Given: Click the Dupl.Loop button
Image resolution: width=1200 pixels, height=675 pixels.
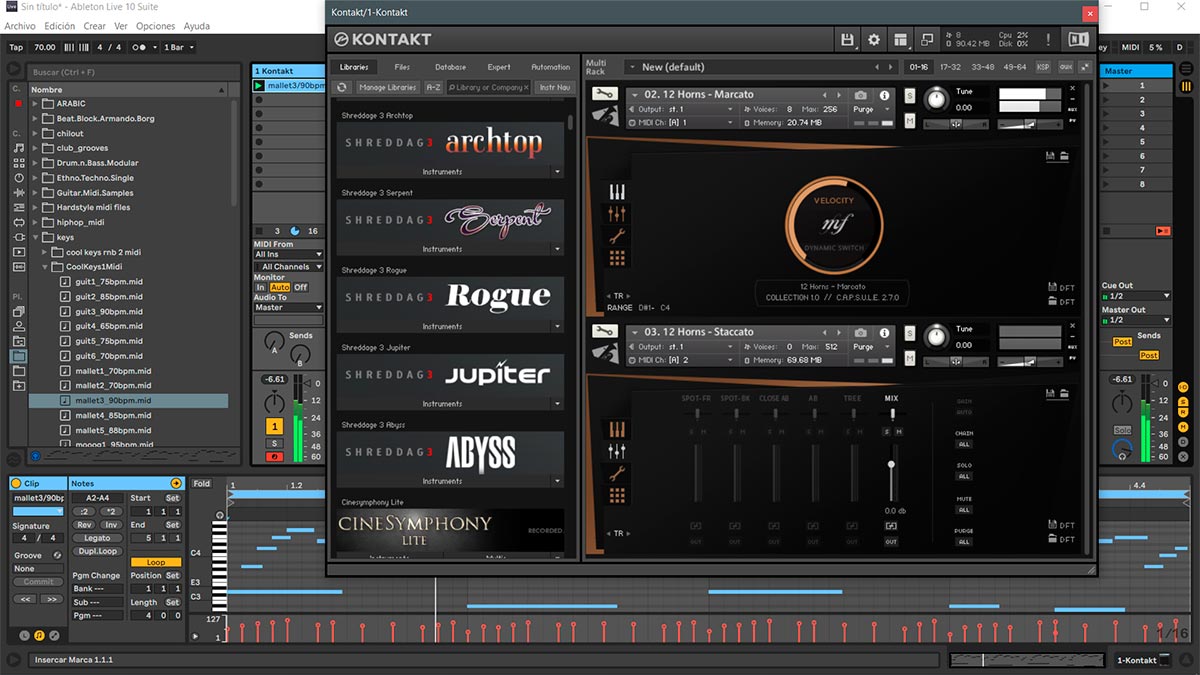Looking at the screenshot, I should point(97,551).
